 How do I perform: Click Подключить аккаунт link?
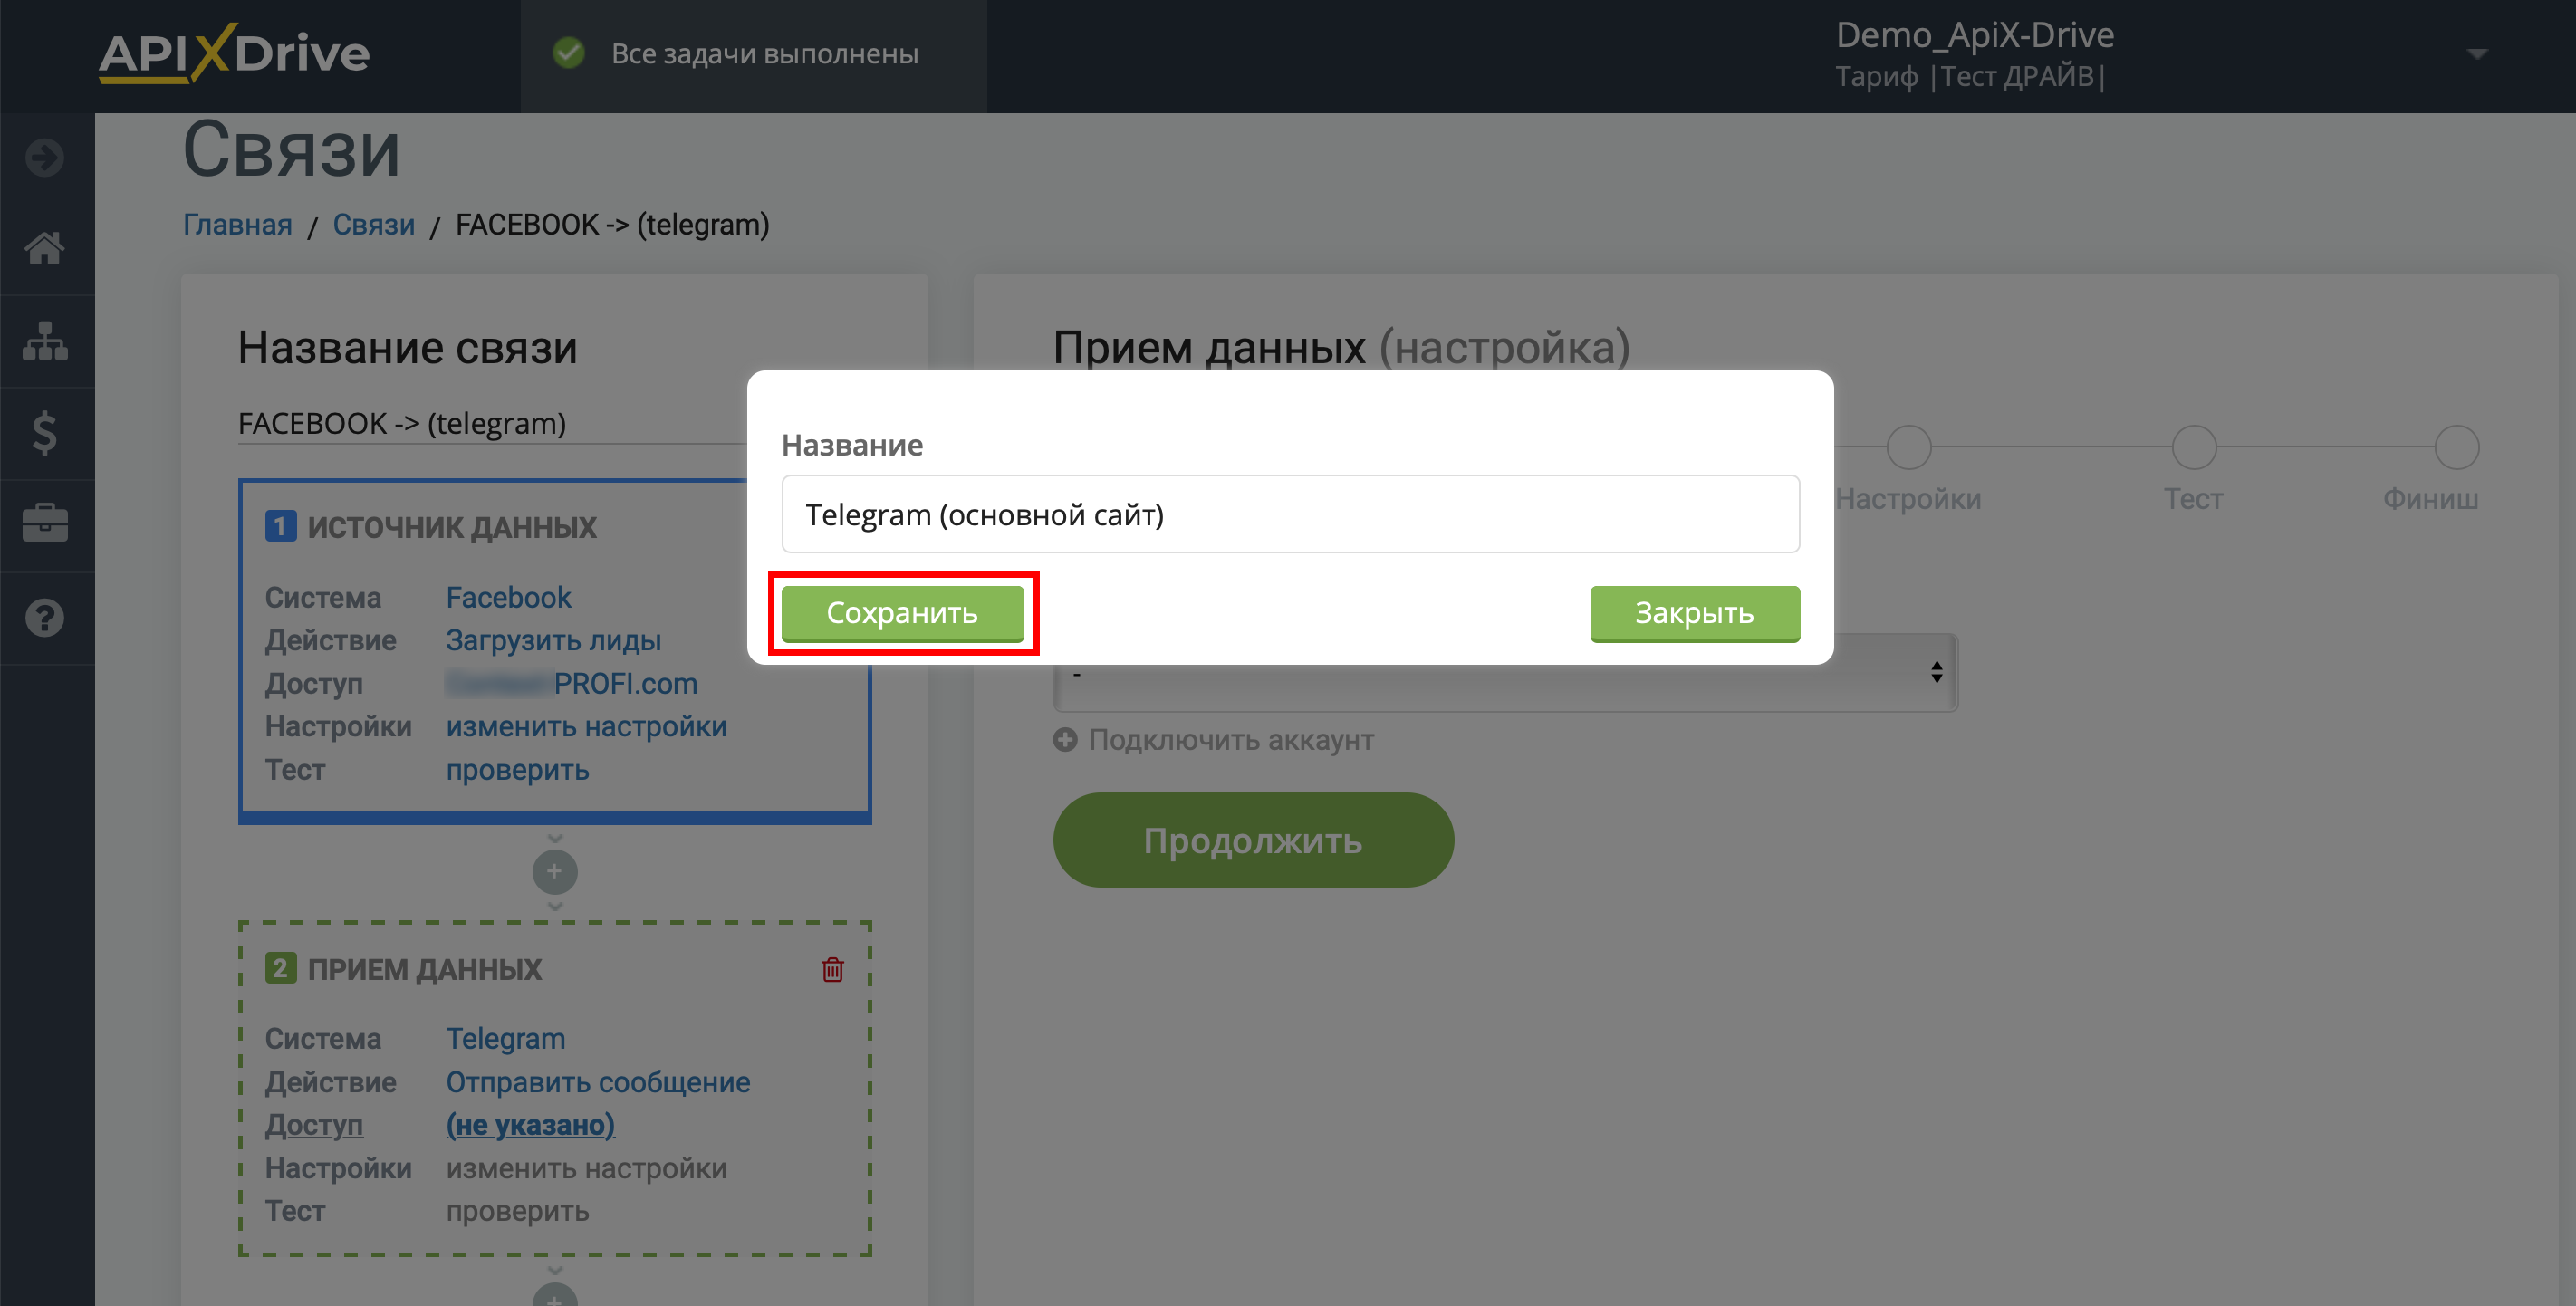pos(1231,740)
